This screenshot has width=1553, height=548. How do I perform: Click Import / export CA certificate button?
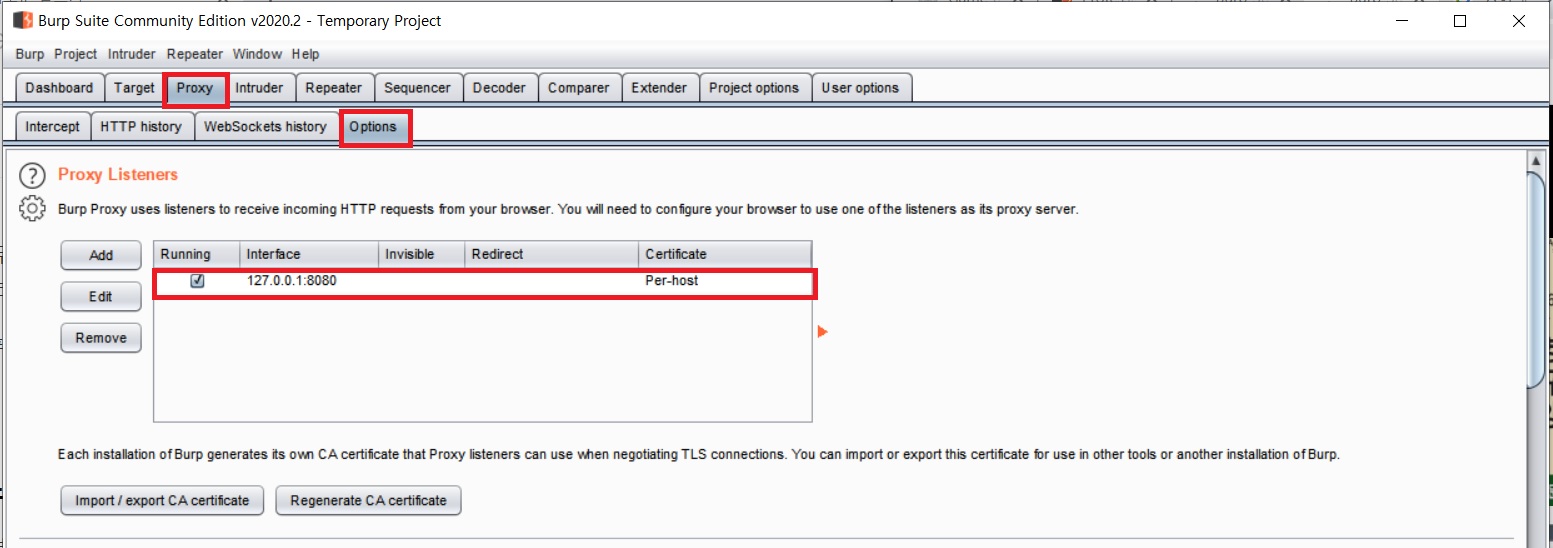162,500
